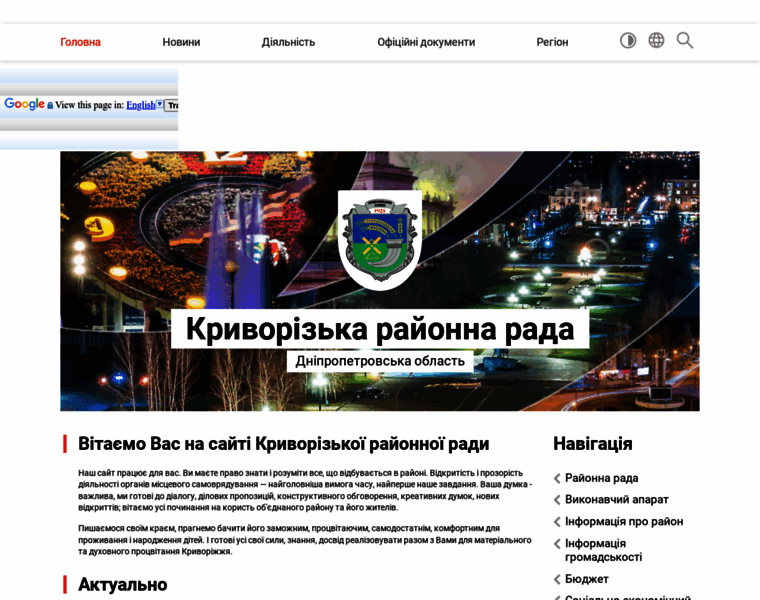Image resolution: width=760 pixels, height=600 pixels.
Task: Expand the Інформація про район chevron
Action: [x=557, y=522]
